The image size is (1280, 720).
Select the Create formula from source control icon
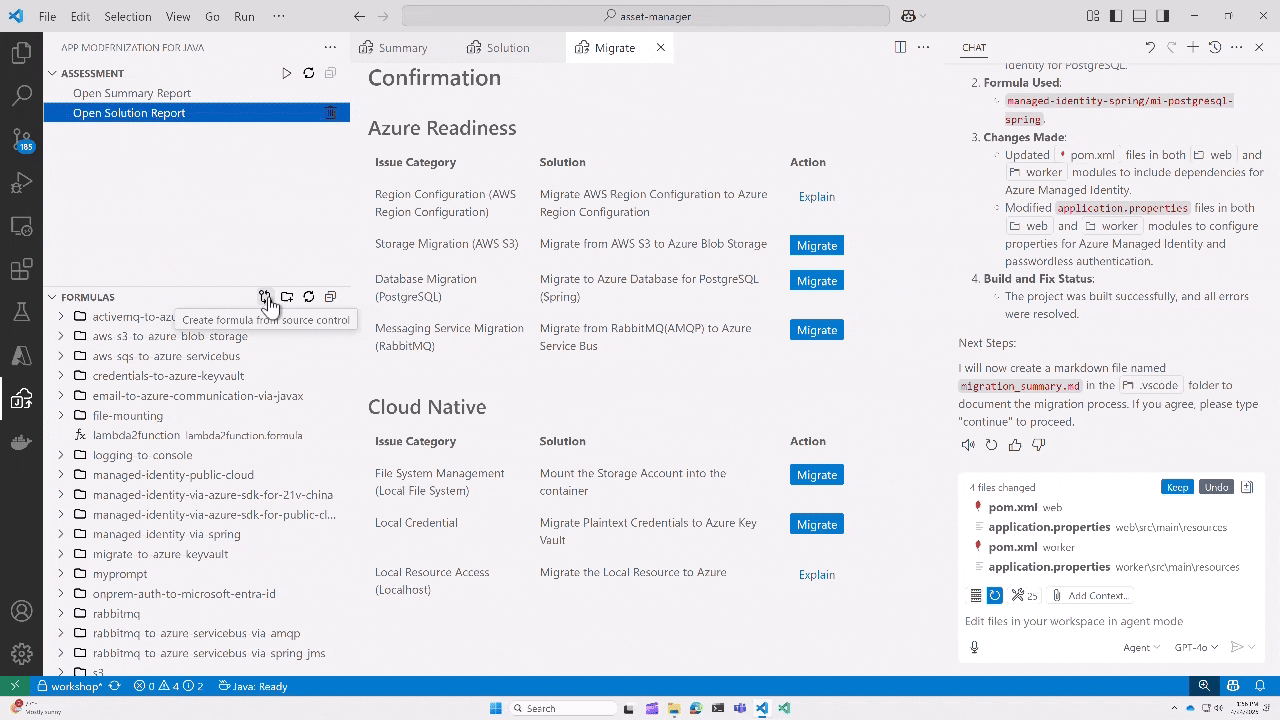pyautogui.click(x=265, y=297)
